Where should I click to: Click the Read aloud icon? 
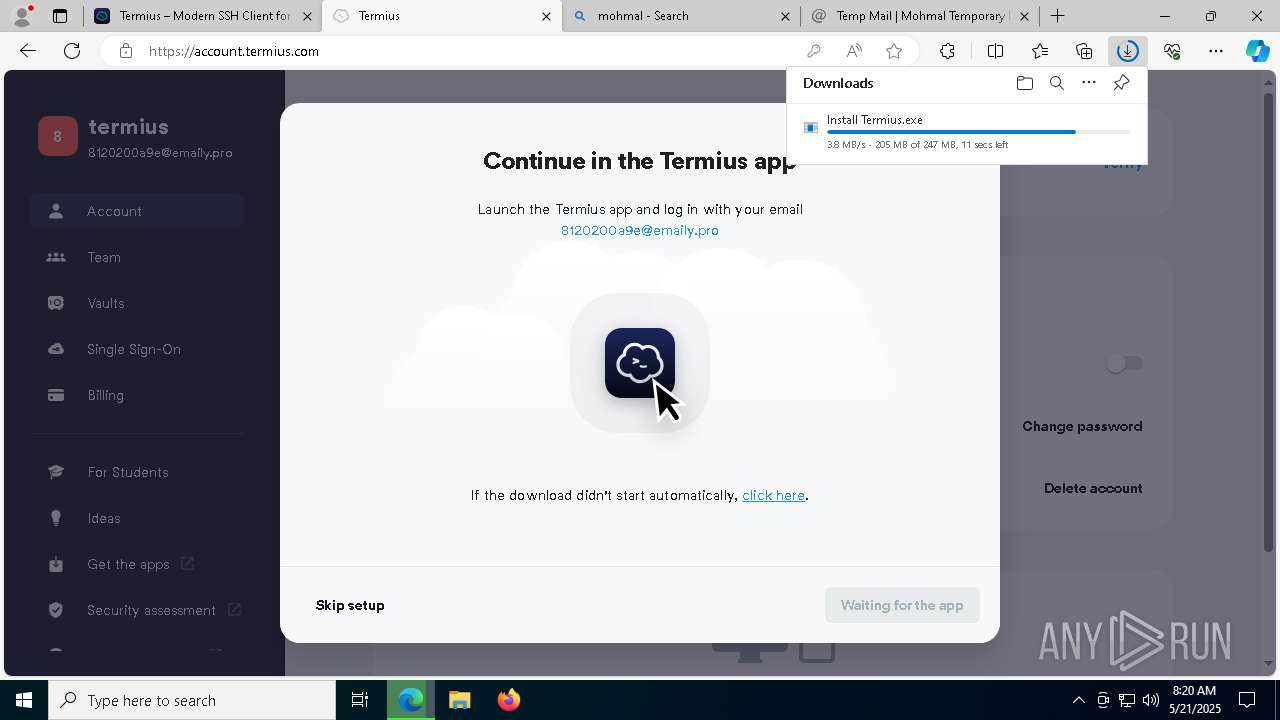pos(854,51)
